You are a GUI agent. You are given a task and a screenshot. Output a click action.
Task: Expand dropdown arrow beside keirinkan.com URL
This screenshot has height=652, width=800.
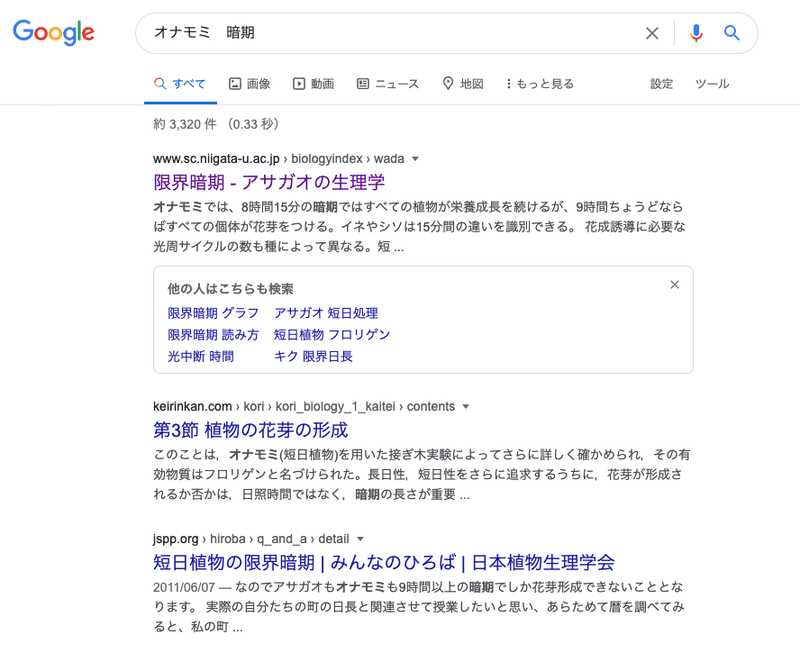coord(466,407)
